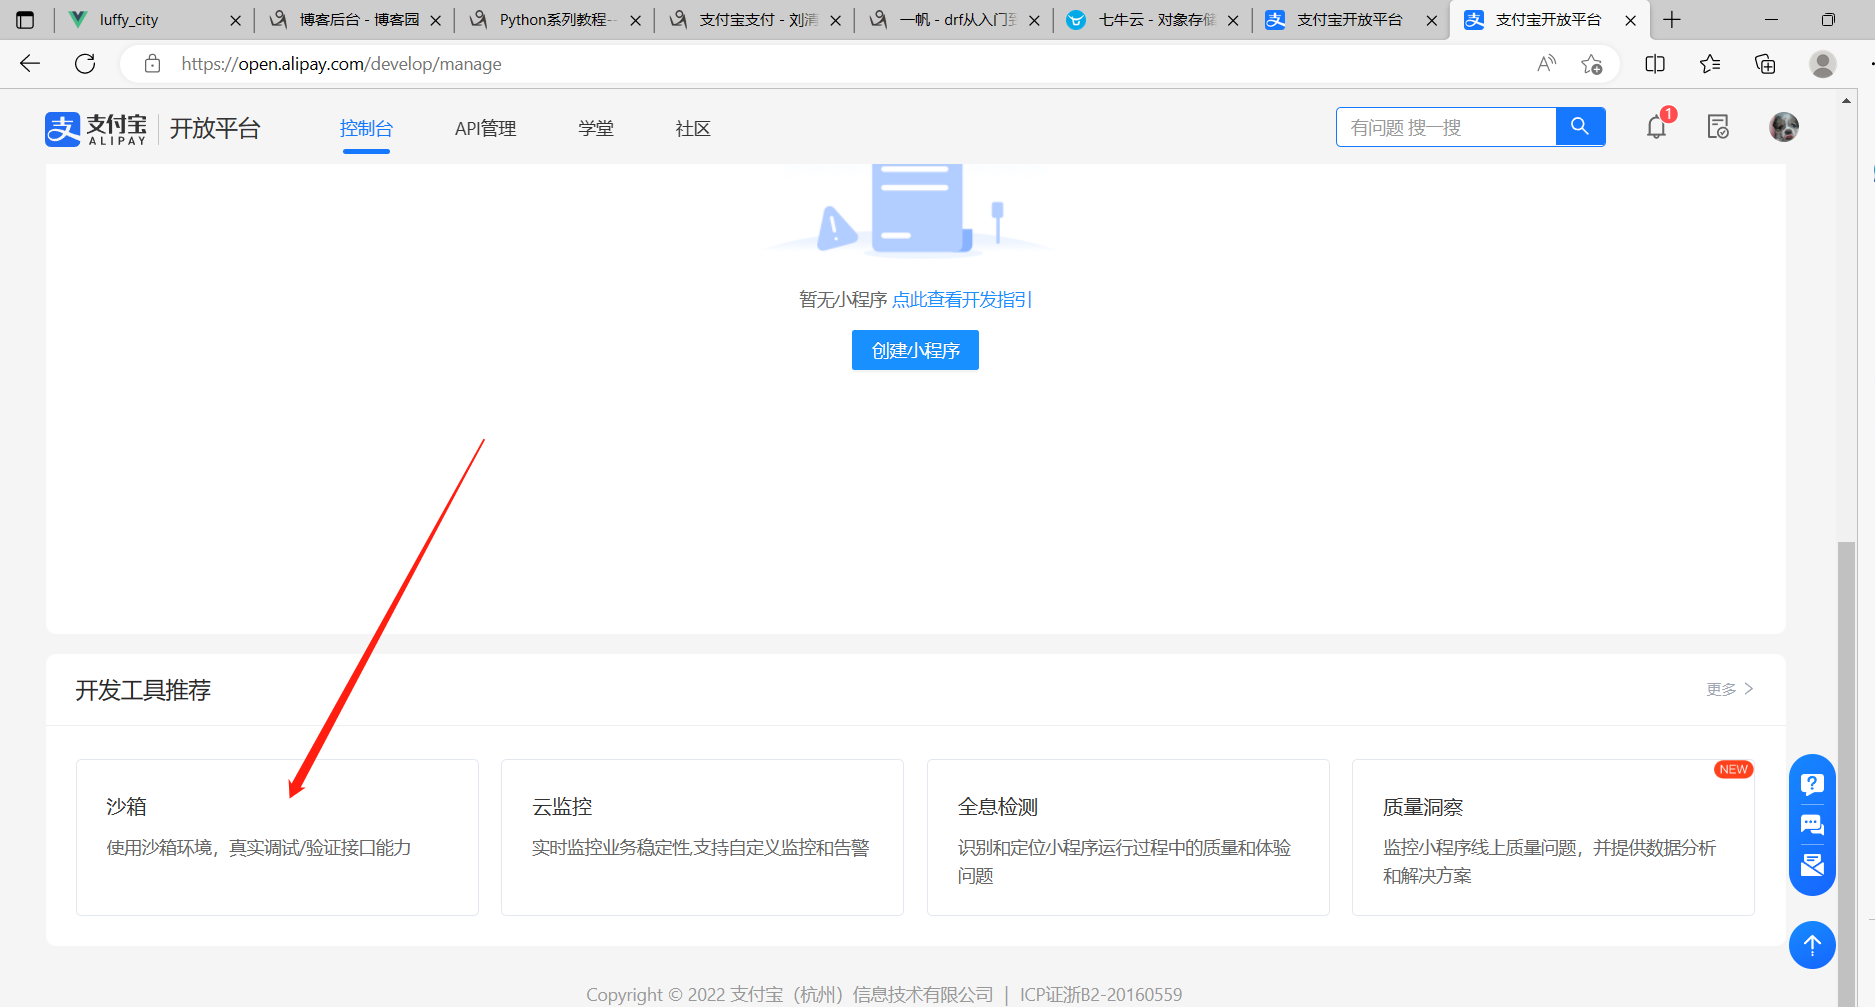
Task: Click the 创建小程序 button
Action: tap(915, 350)
